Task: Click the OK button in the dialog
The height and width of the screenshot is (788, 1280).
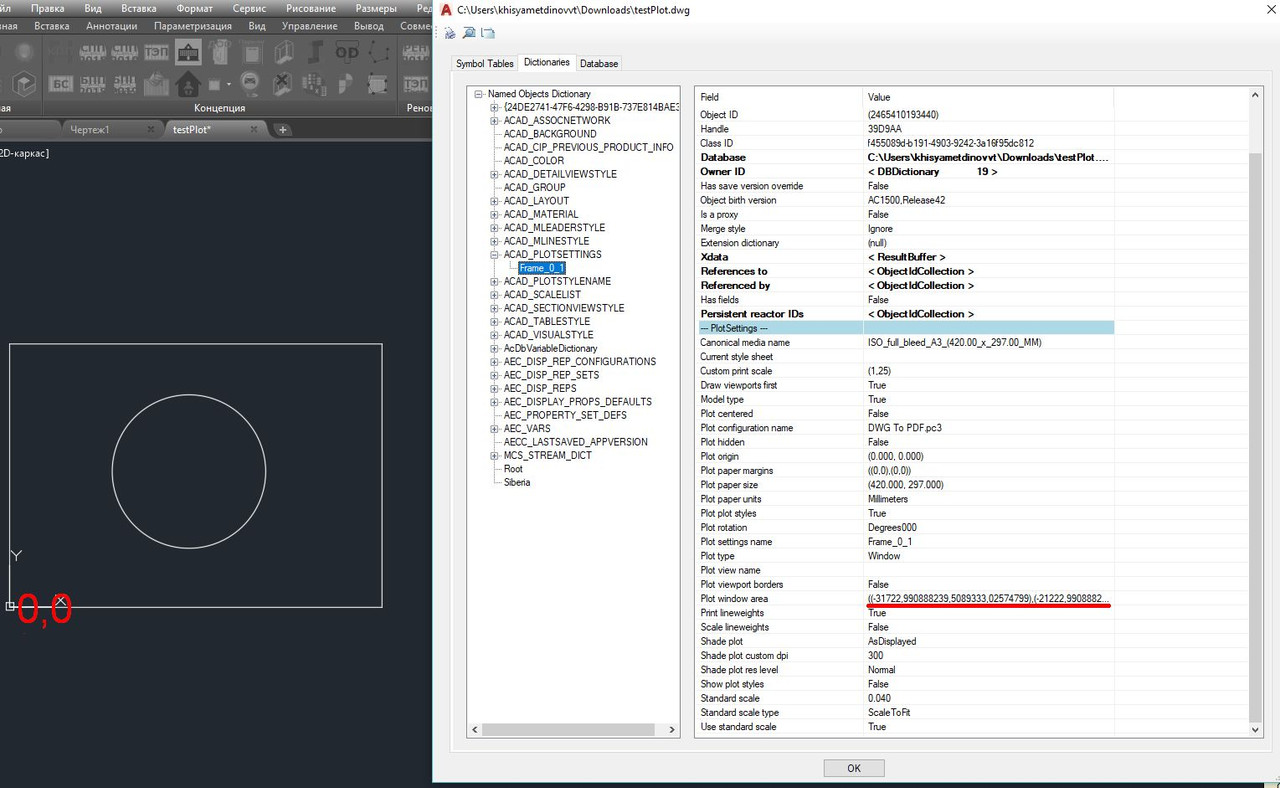Action: coord(854,768)
